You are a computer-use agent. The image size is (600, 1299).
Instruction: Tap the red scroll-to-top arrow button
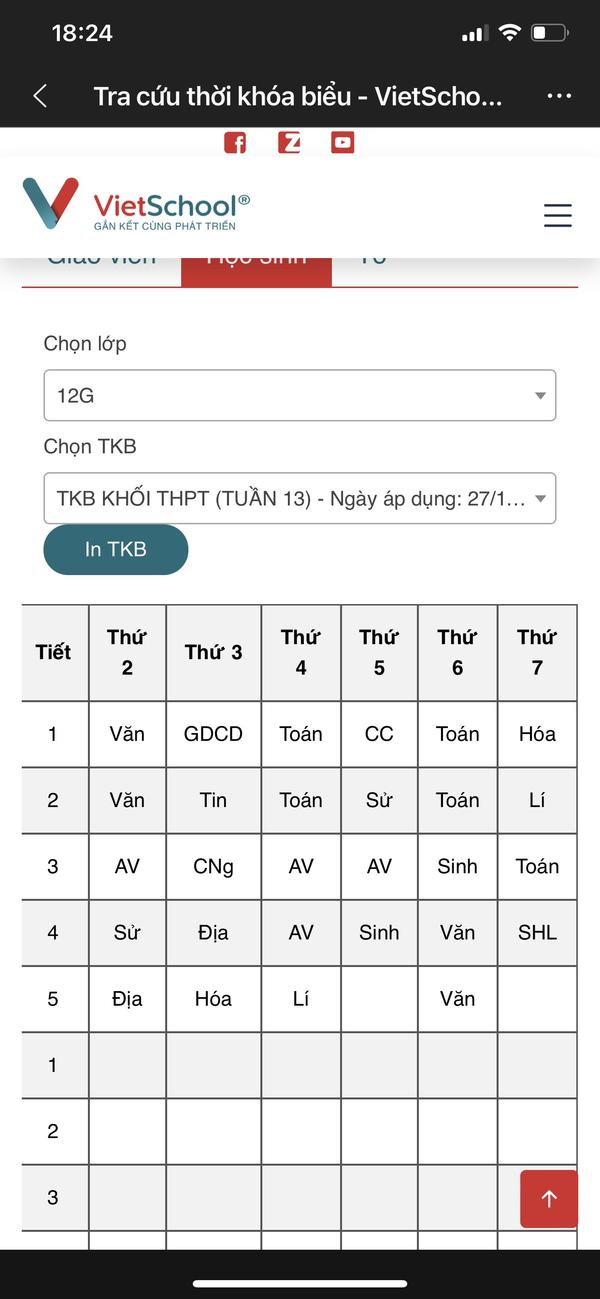[549, 1199]
